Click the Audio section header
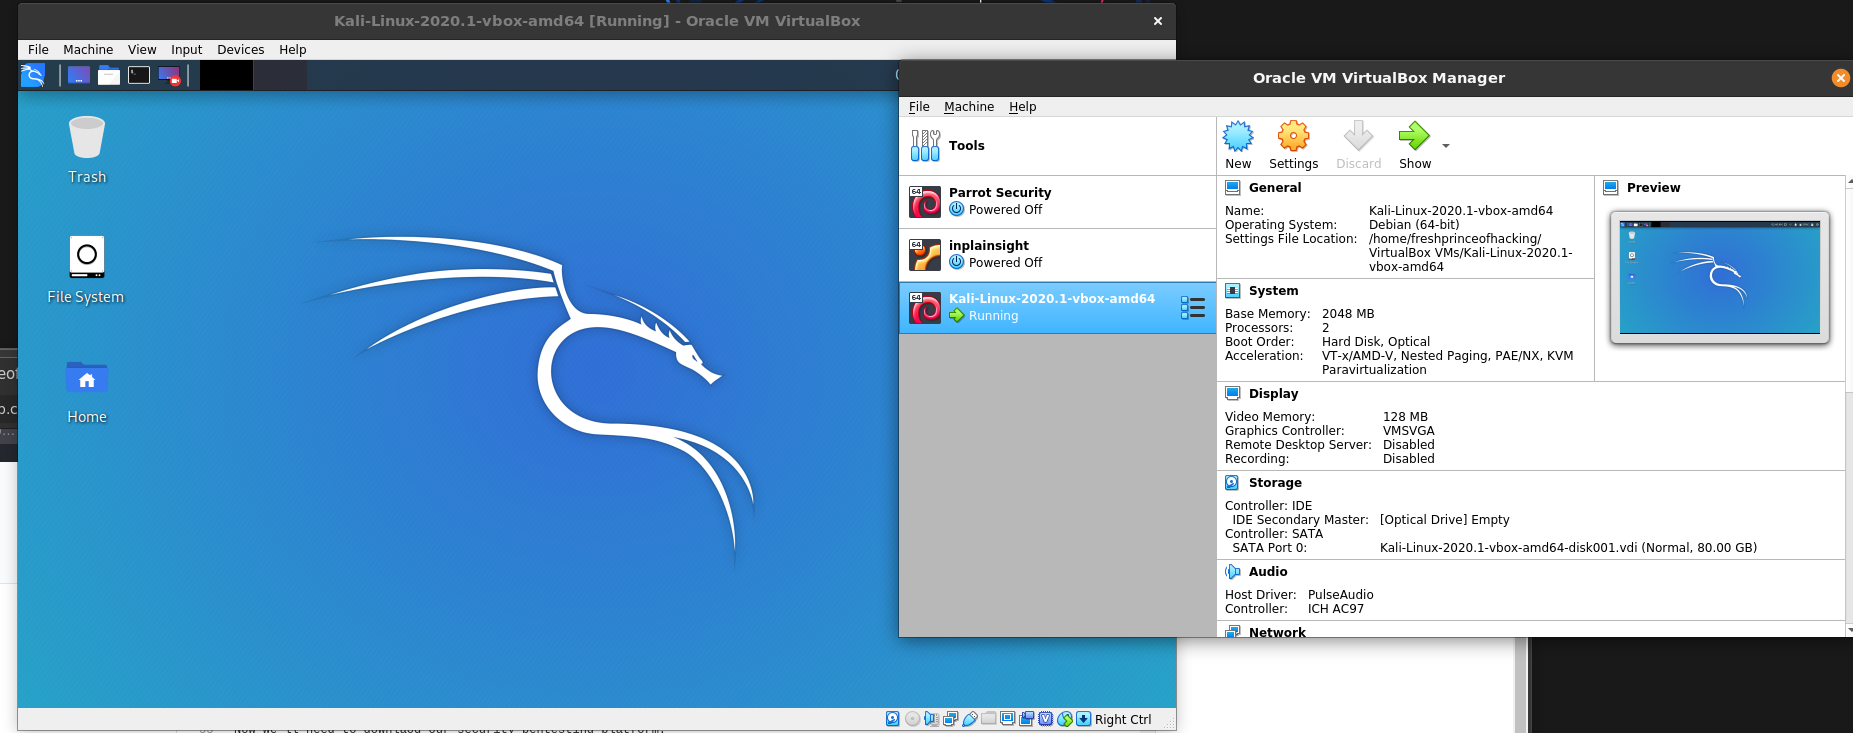This screenshot has height=733, width=1853. coord(1268,572)
